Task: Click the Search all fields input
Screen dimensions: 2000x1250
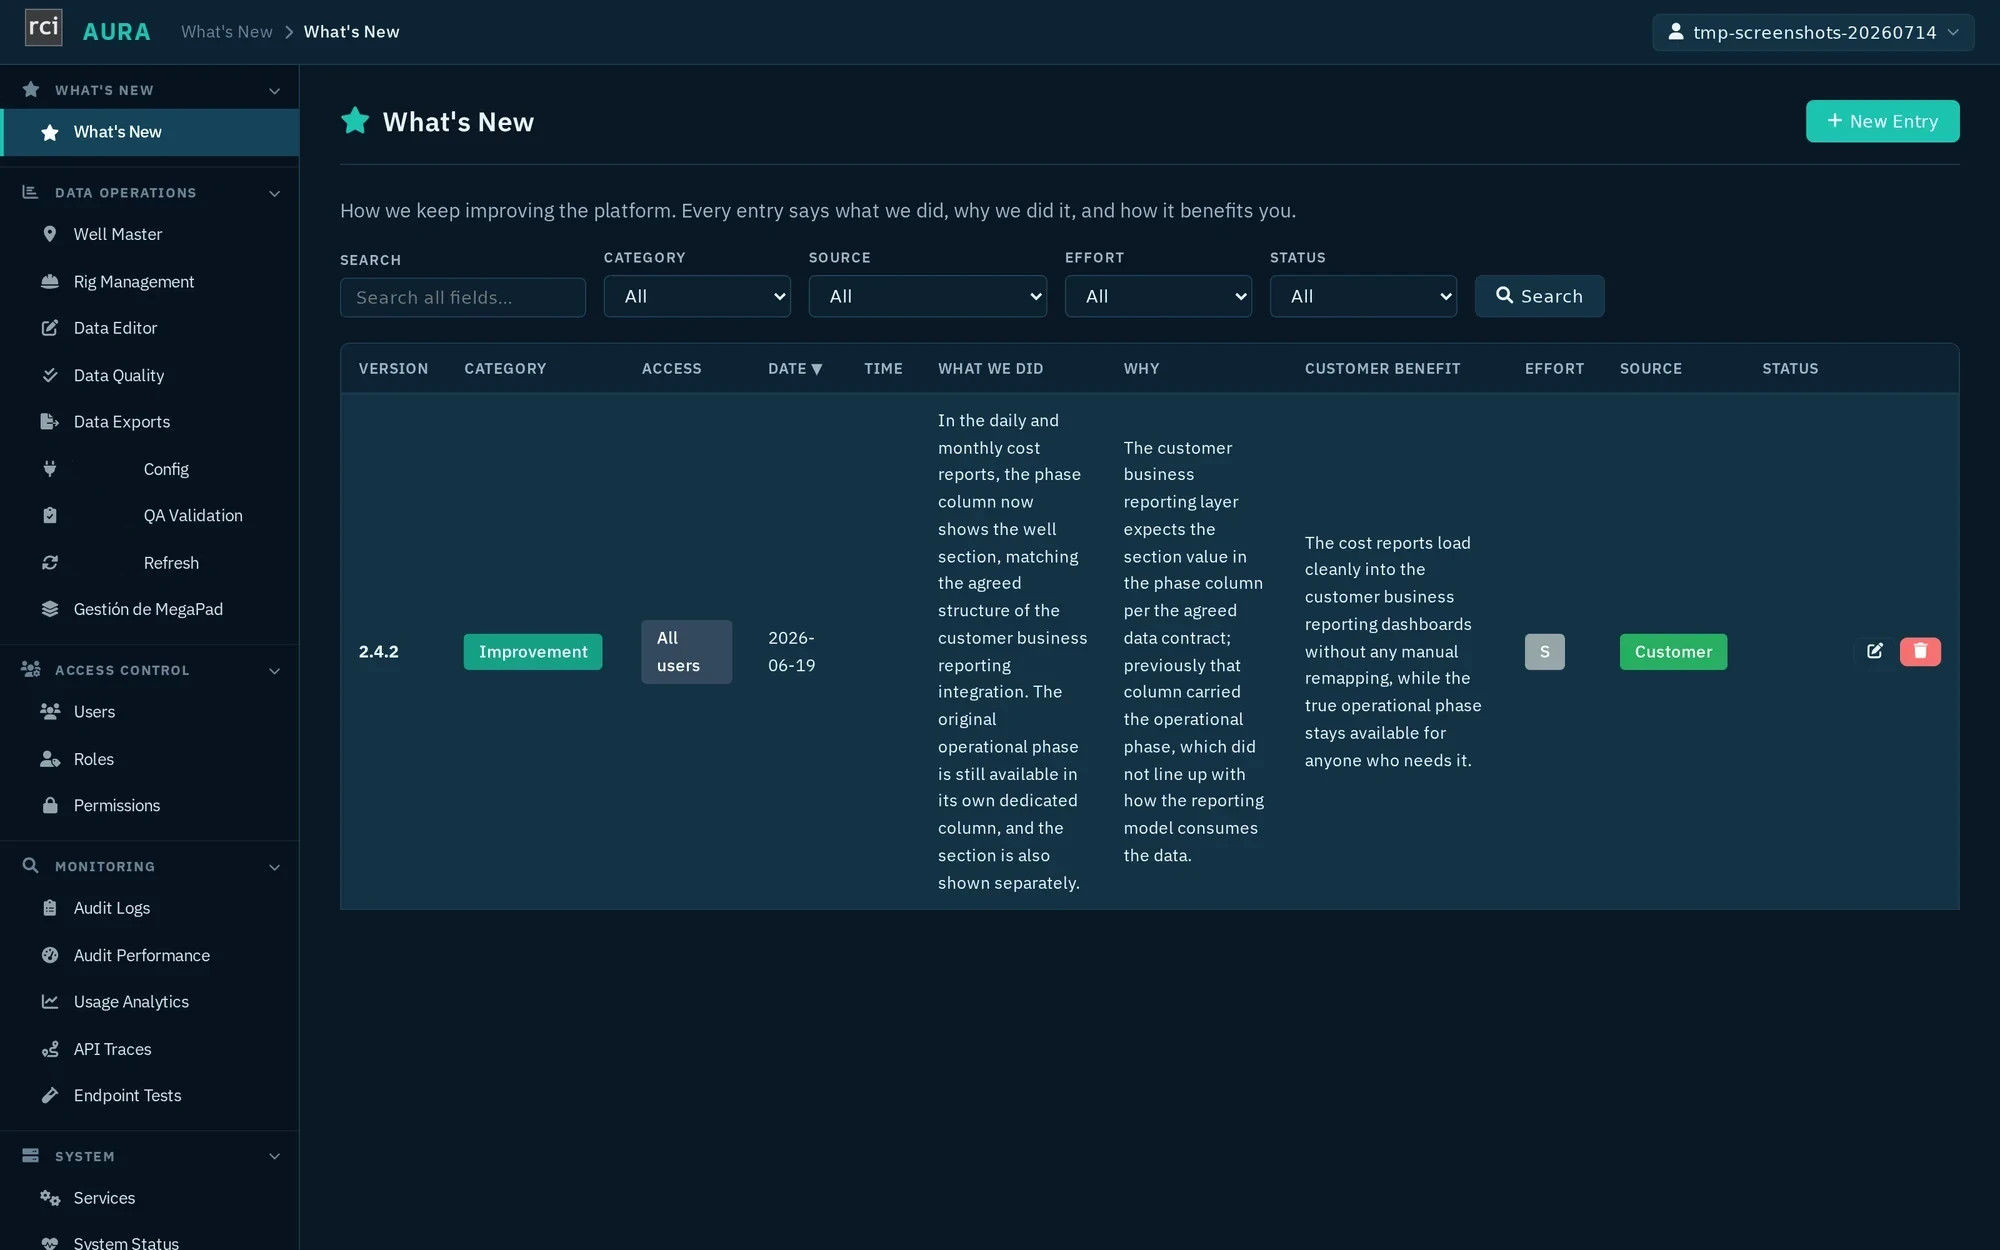Action: 463,297
